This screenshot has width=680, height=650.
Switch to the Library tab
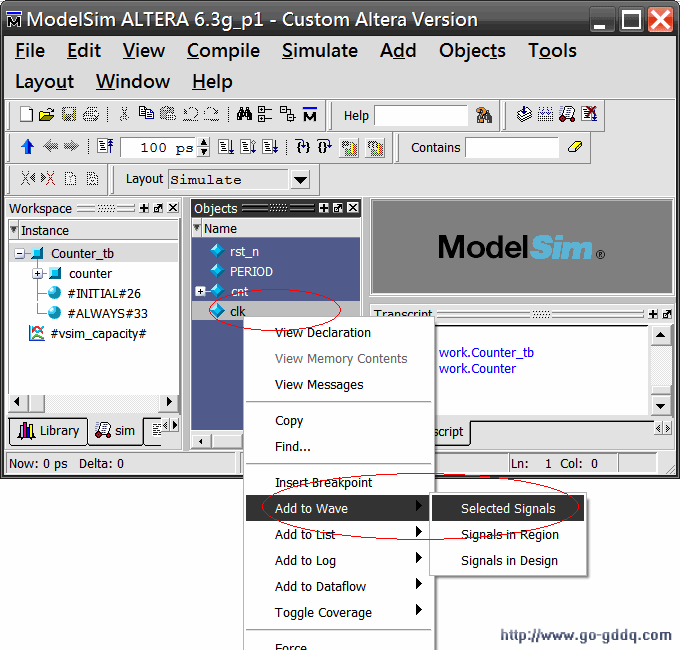point(47,431)
